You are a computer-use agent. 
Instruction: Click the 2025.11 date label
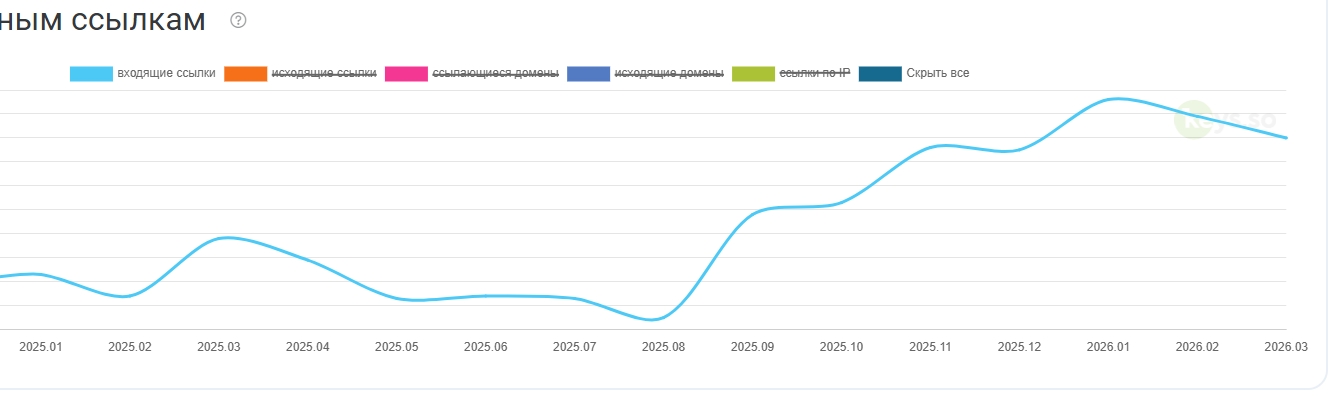tap(930, 347)
